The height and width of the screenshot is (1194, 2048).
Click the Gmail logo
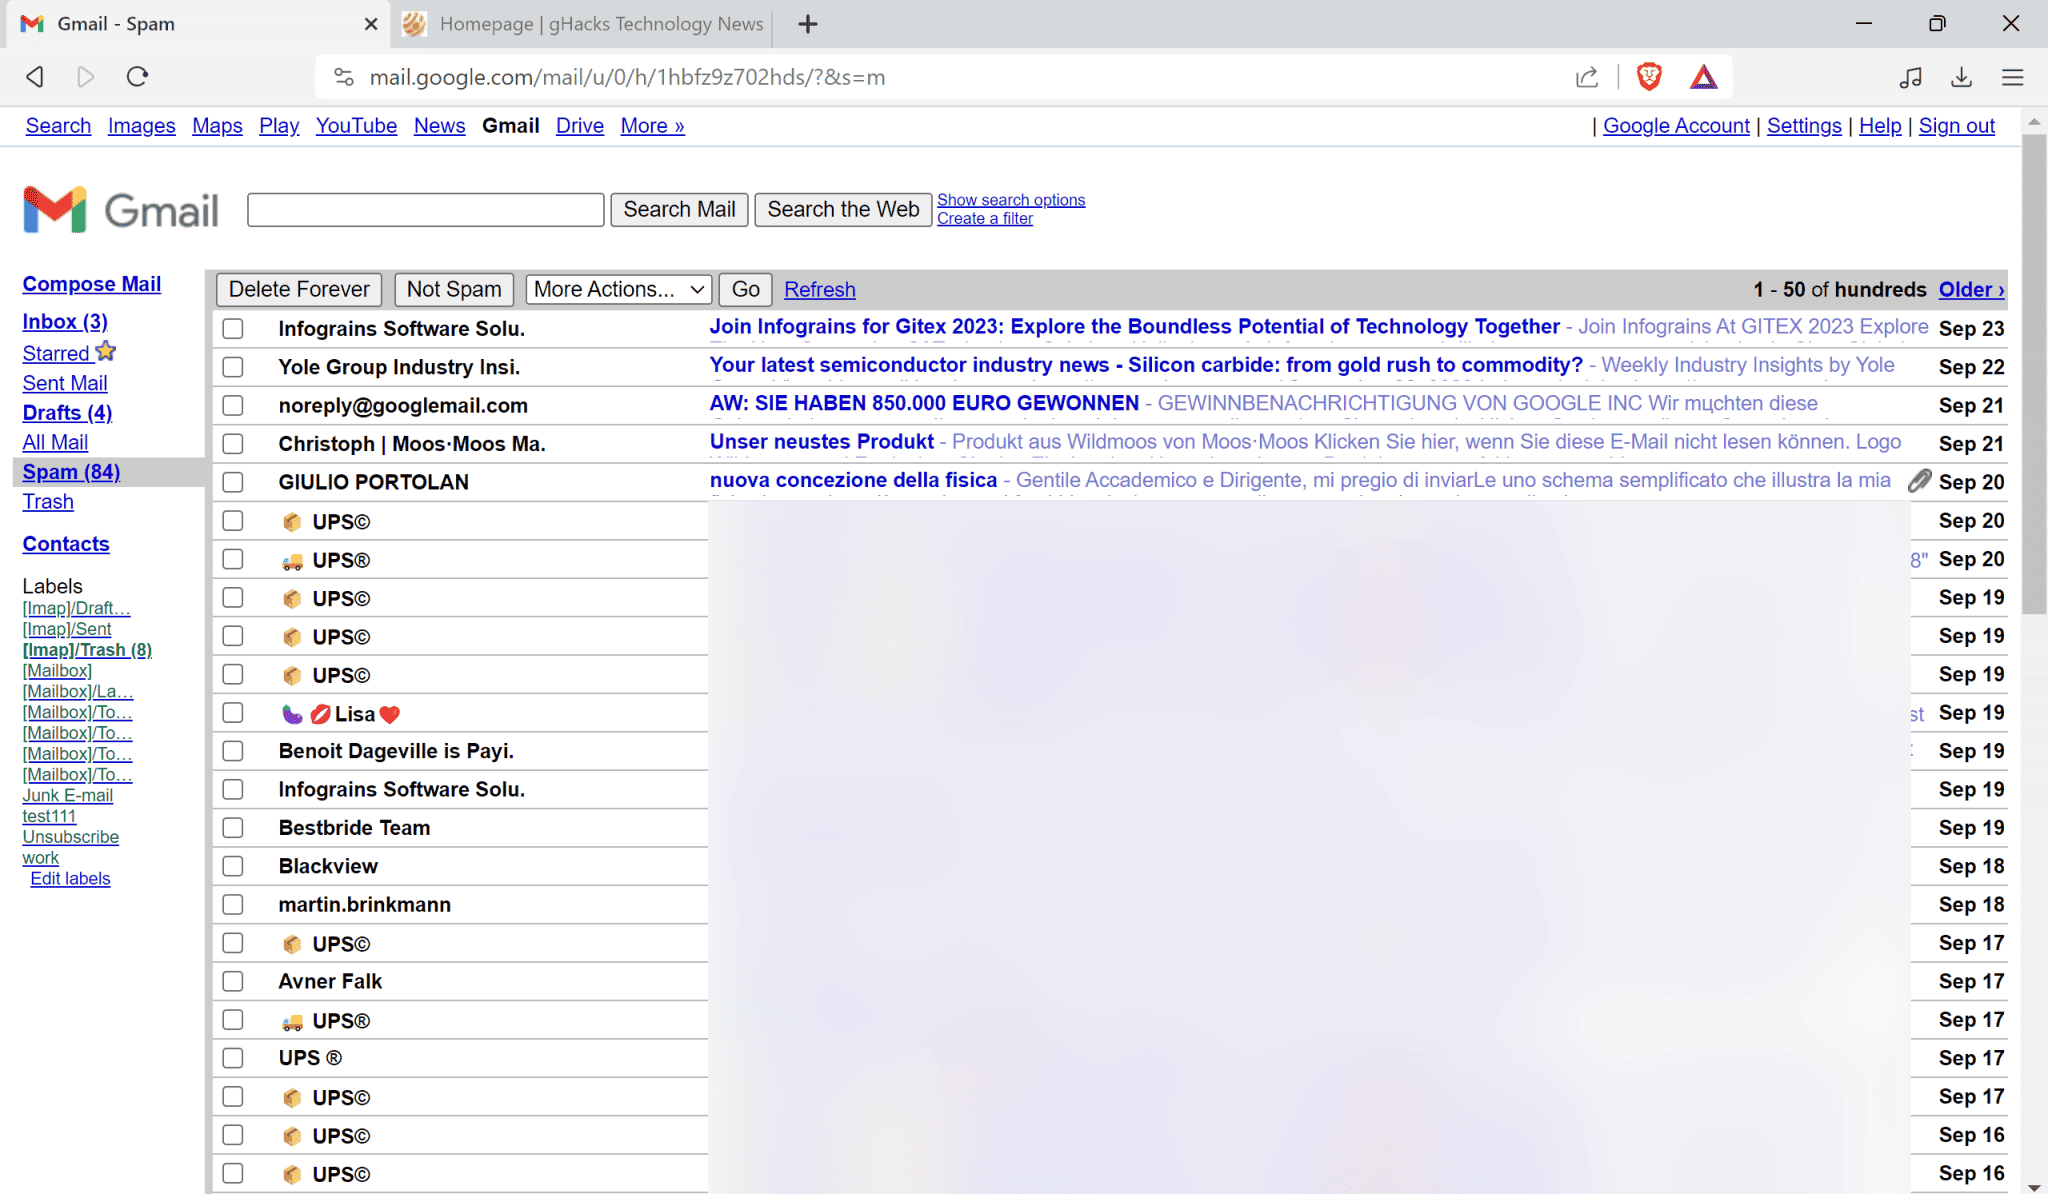pos(118,208)
